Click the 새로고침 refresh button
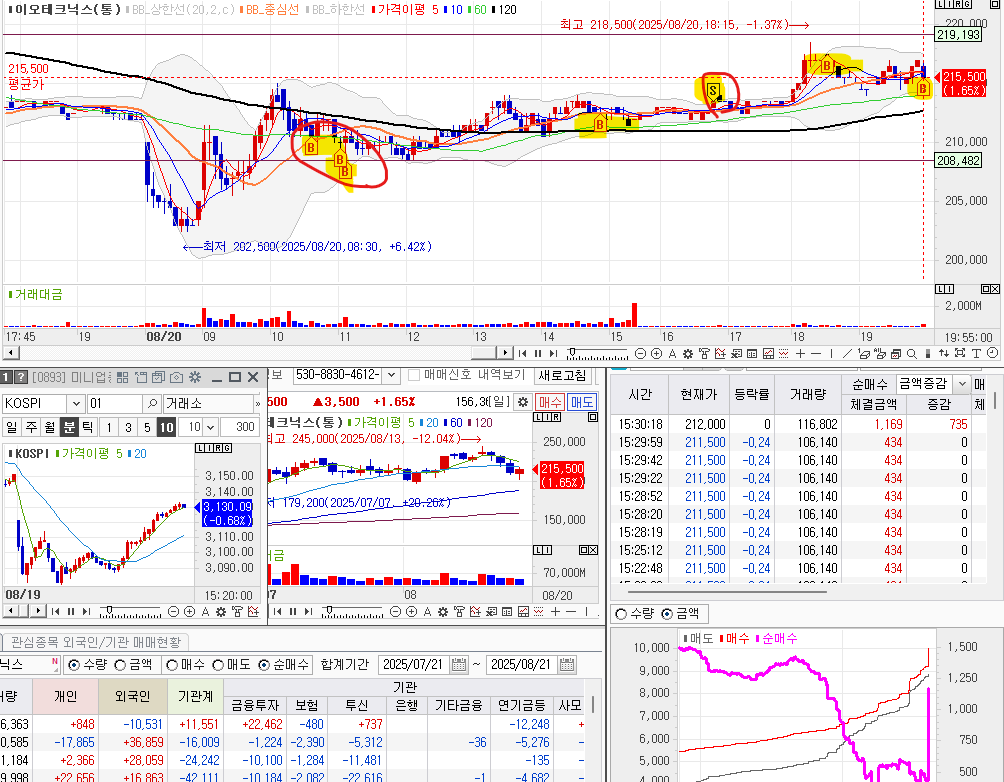 (562, 375)
